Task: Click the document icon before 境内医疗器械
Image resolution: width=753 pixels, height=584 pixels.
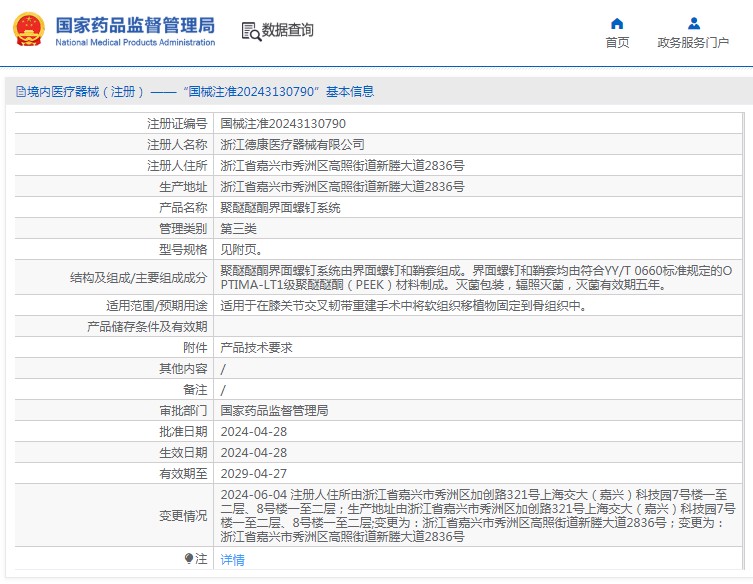Action: pyautogui.click(x=21, y=91)
